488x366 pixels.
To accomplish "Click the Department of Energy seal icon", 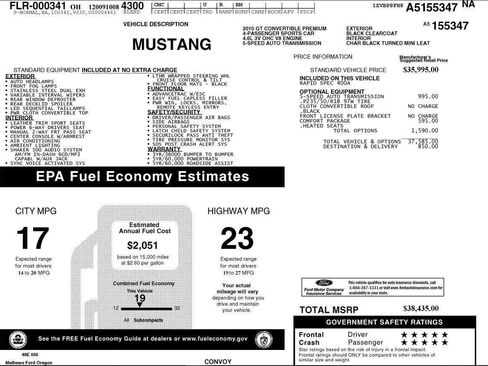I will point(264,340).
